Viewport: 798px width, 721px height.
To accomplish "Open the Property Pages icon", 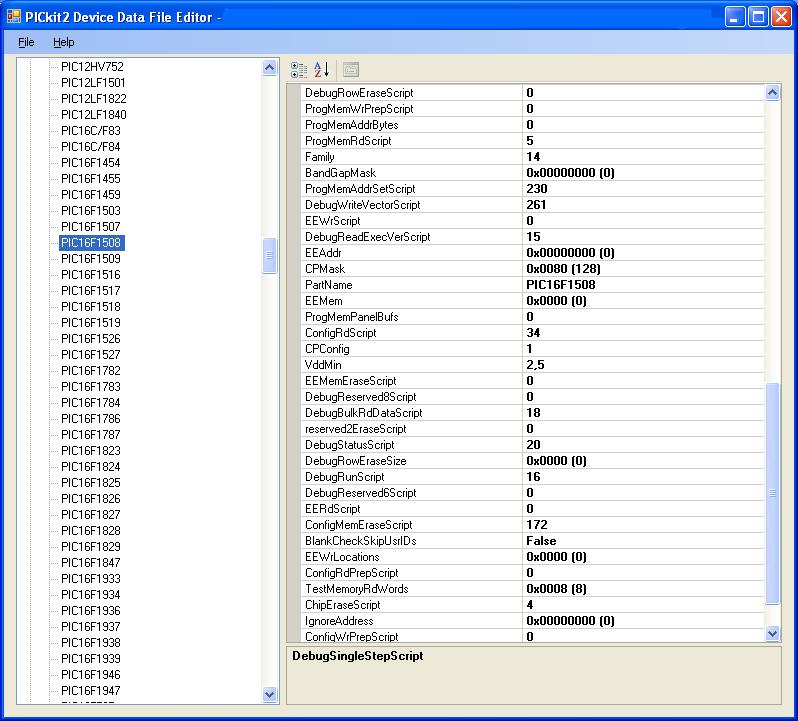I will pyautogui.click(x=351, y=70).
